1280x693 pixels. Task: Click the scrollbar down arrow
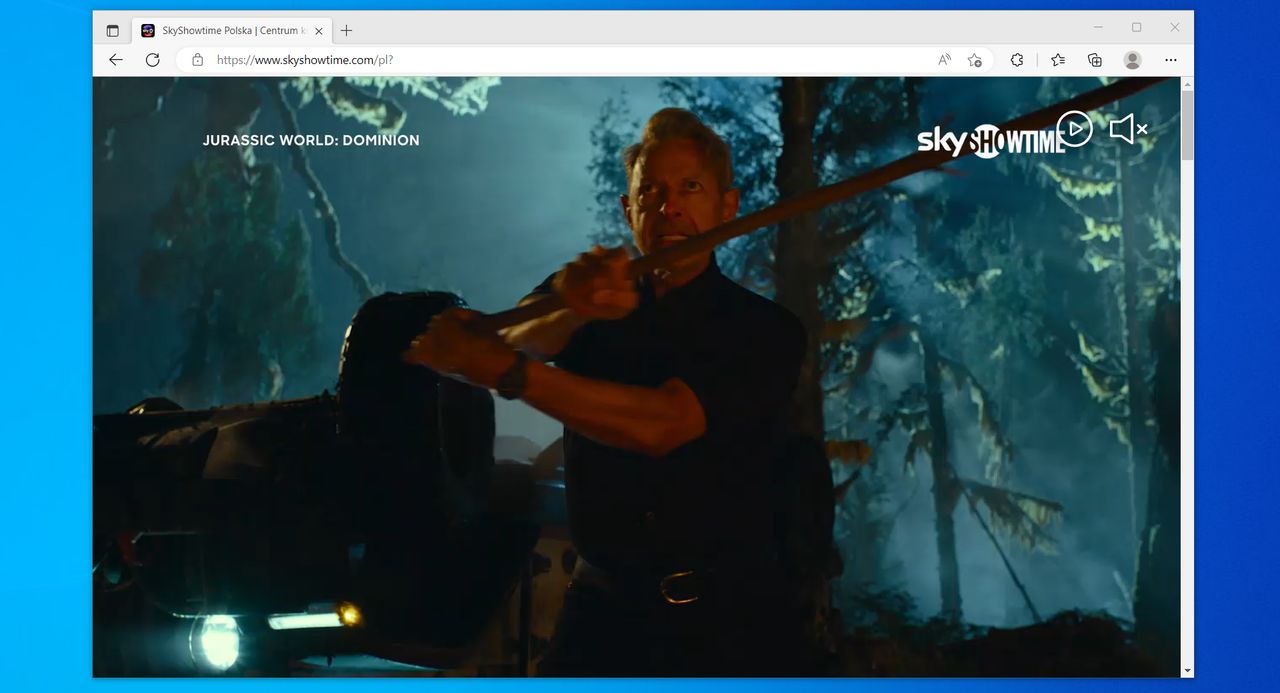(1187, 670)
